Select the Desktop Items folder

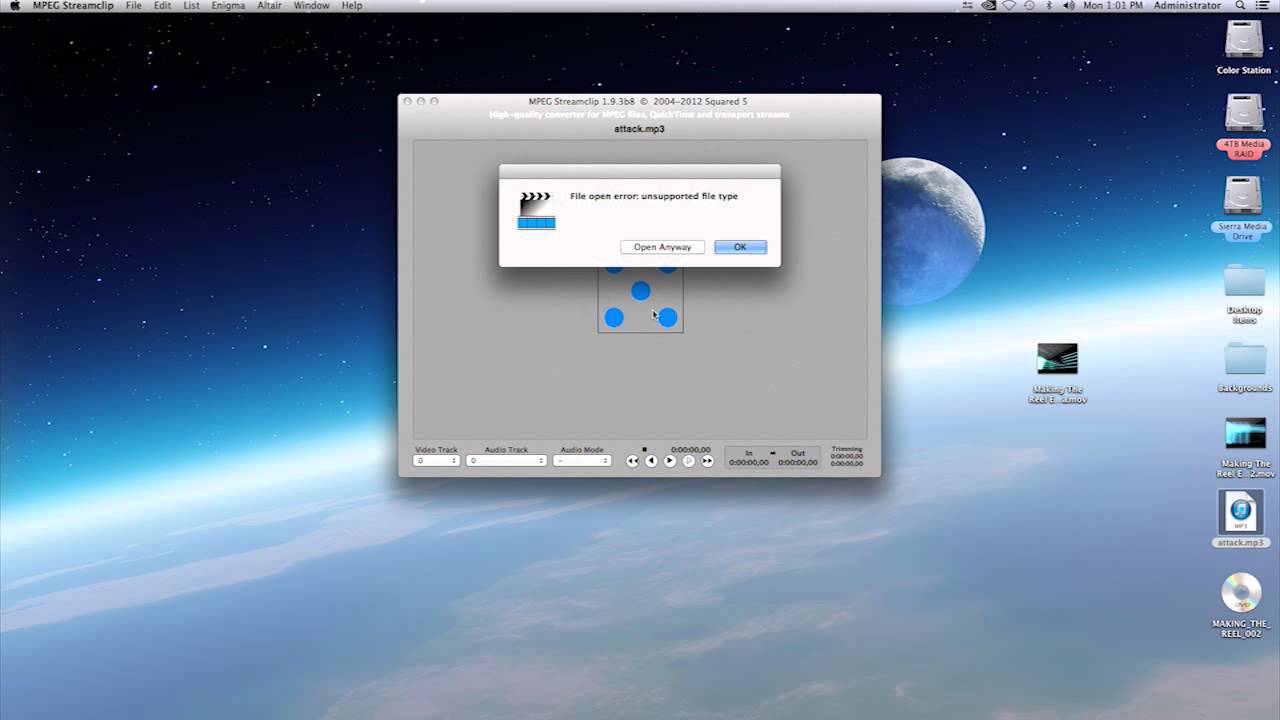pyautogui.click(x=1244, y=281)
